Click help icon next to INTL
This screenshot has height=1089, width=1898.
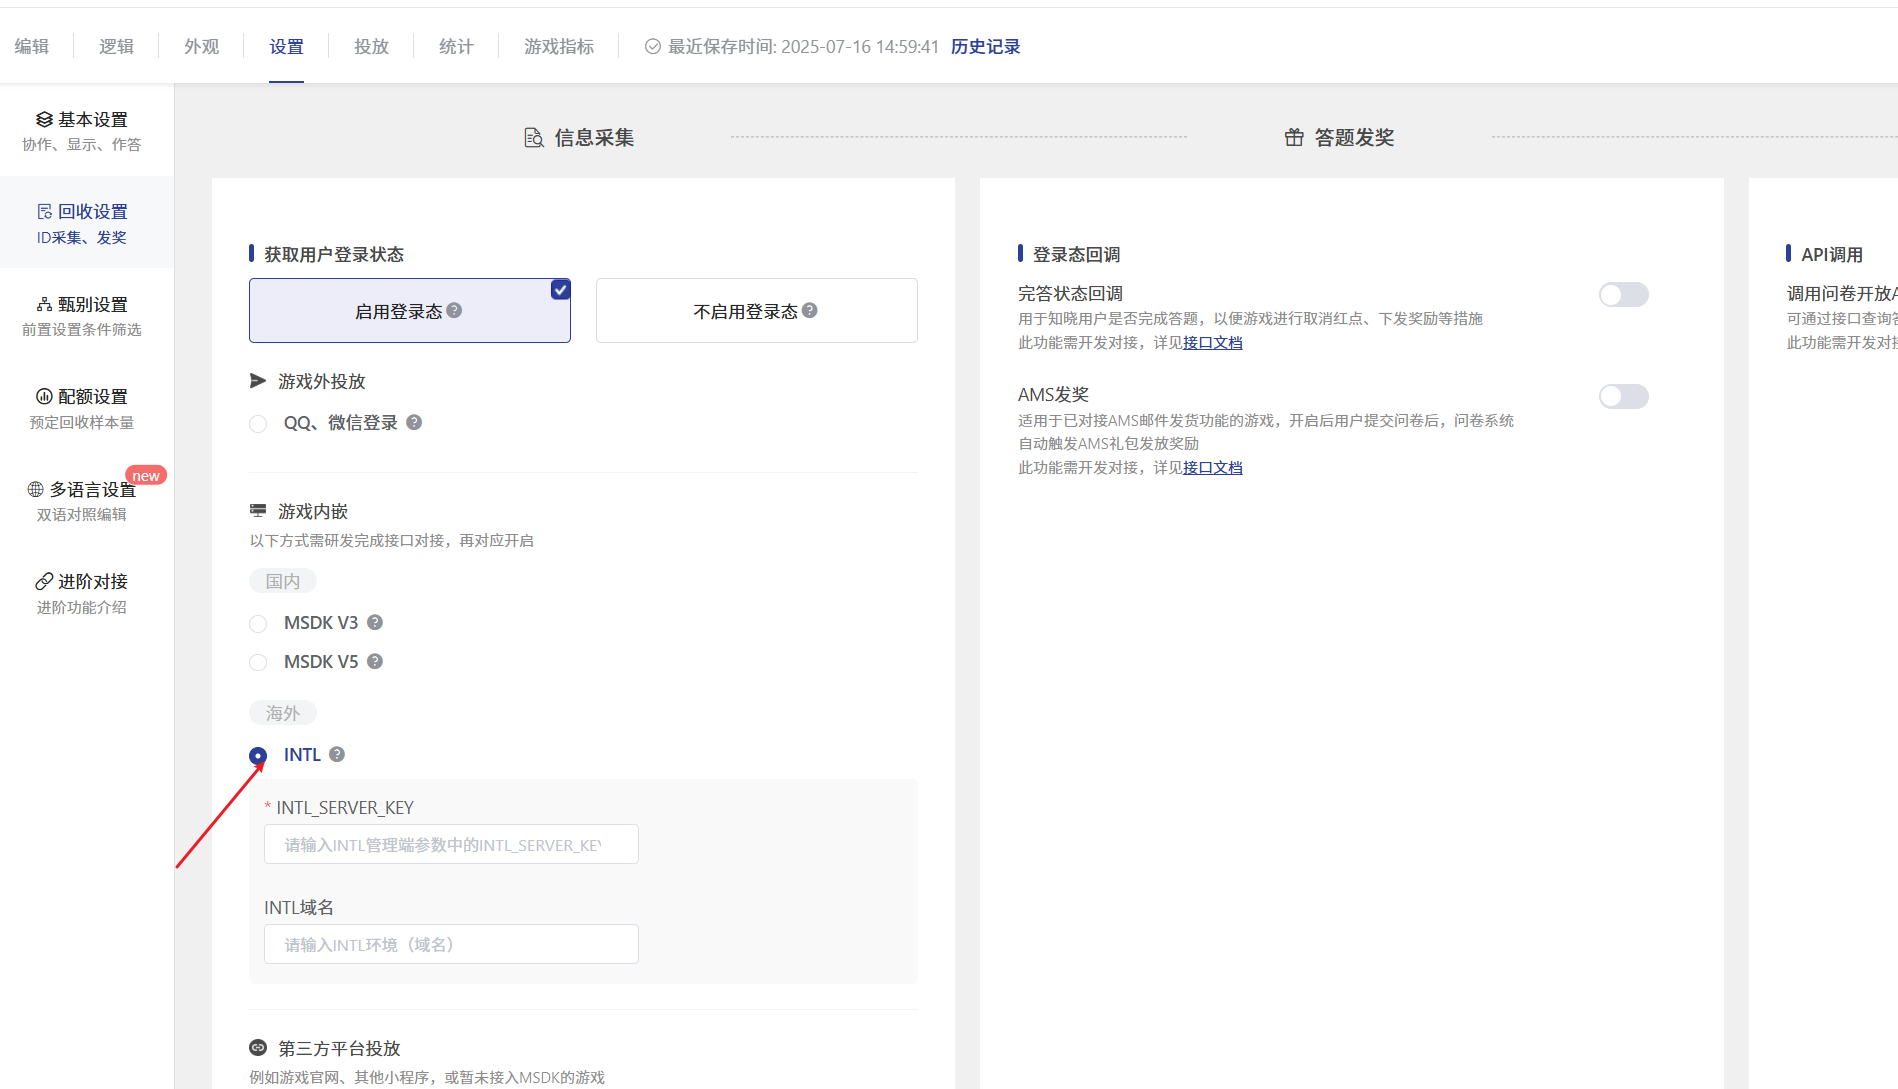coord(337,755)
